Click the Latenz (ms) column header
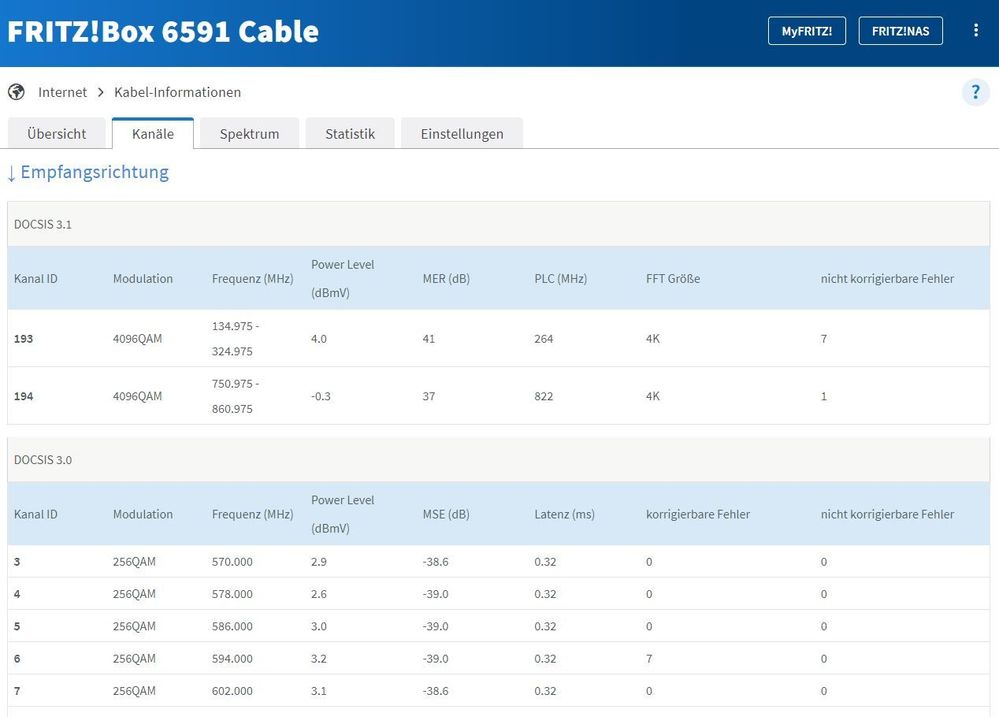 coord(564,515)
